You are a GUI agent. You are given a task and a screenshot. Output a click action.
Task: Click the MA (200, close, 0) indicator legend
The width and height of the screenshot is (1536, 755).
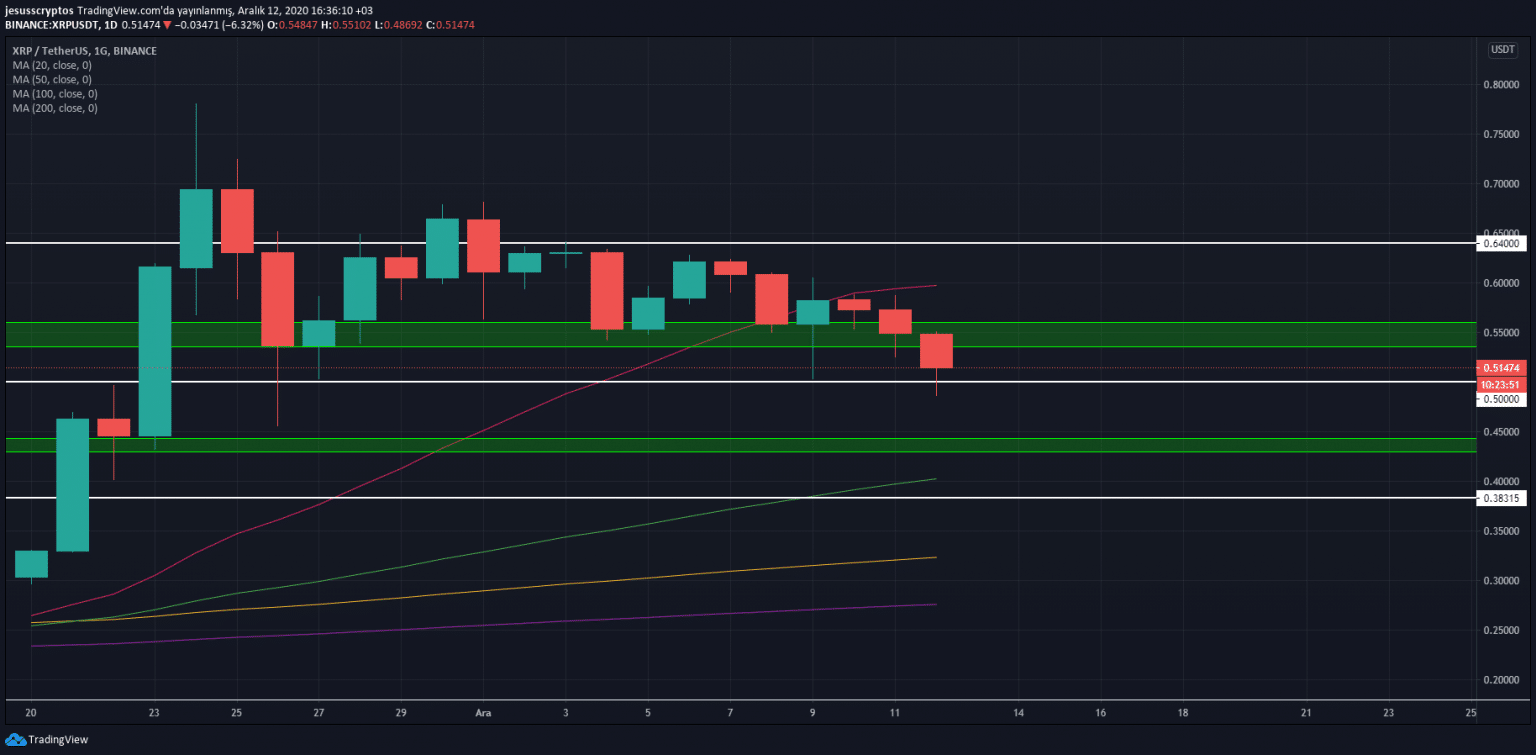[x=54, y=108]
